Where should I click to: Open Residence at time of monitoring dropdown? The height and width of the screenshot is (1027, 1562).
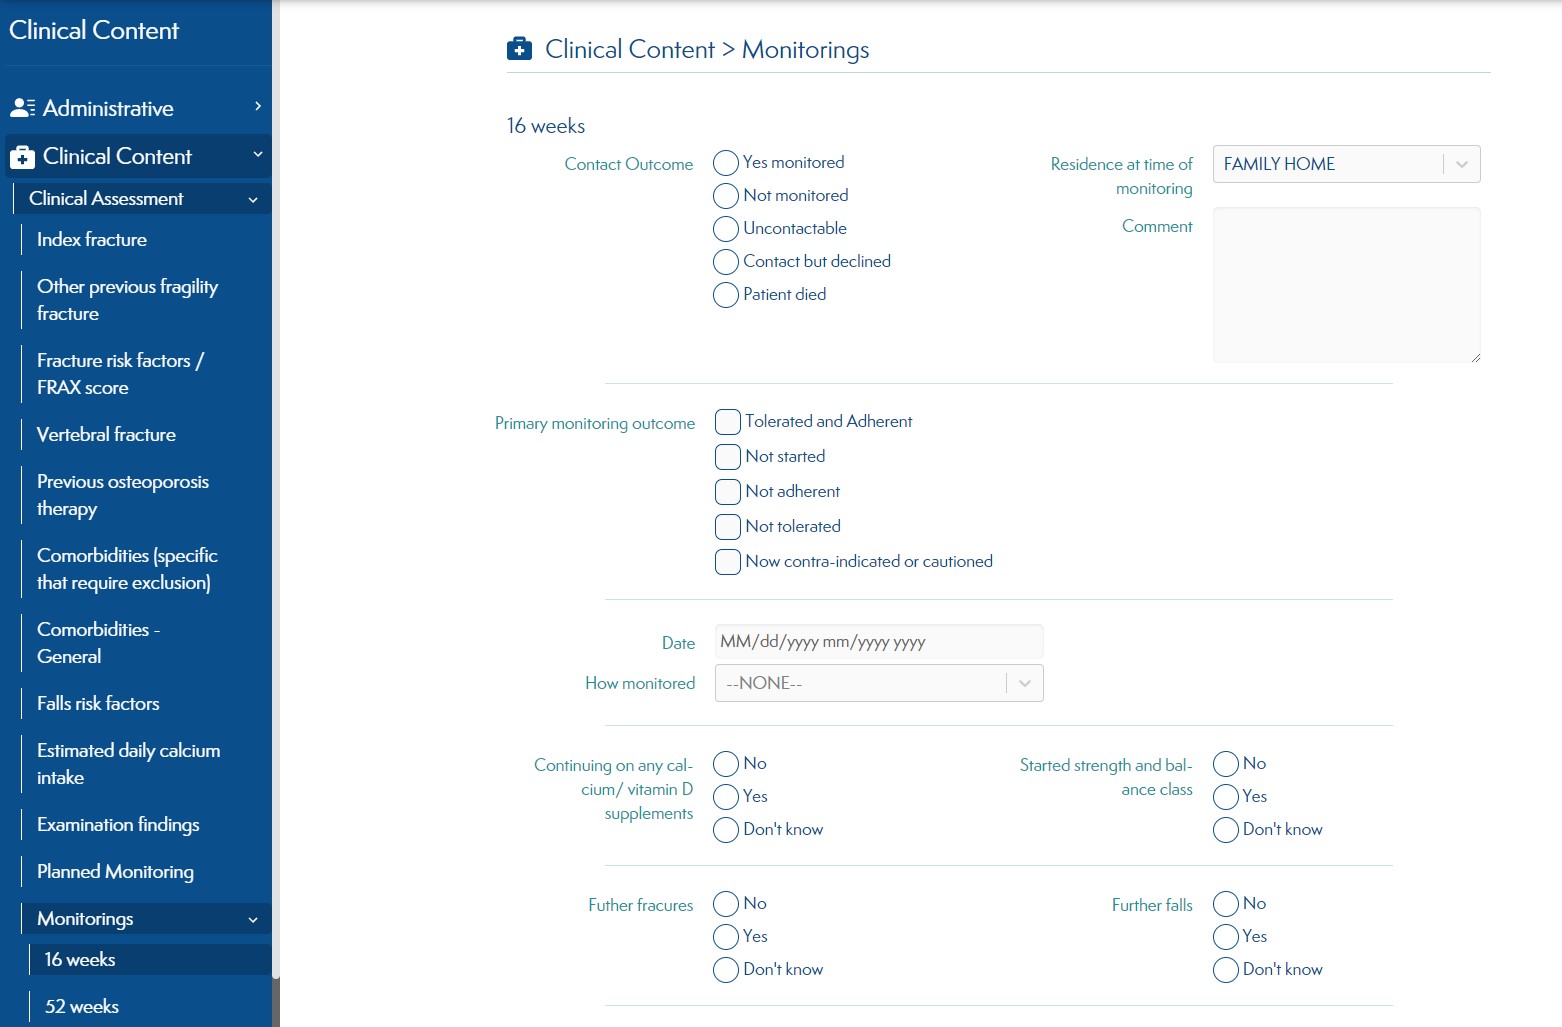1346,164
